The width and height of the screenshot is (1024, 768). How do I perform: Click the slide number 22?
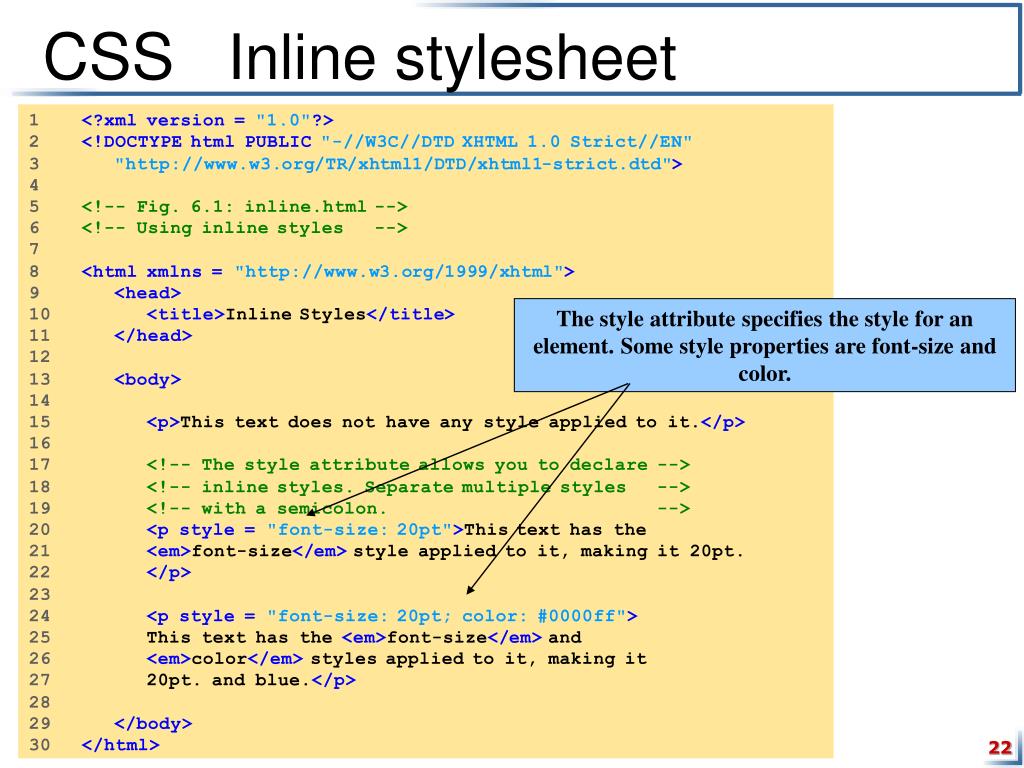1000,748
